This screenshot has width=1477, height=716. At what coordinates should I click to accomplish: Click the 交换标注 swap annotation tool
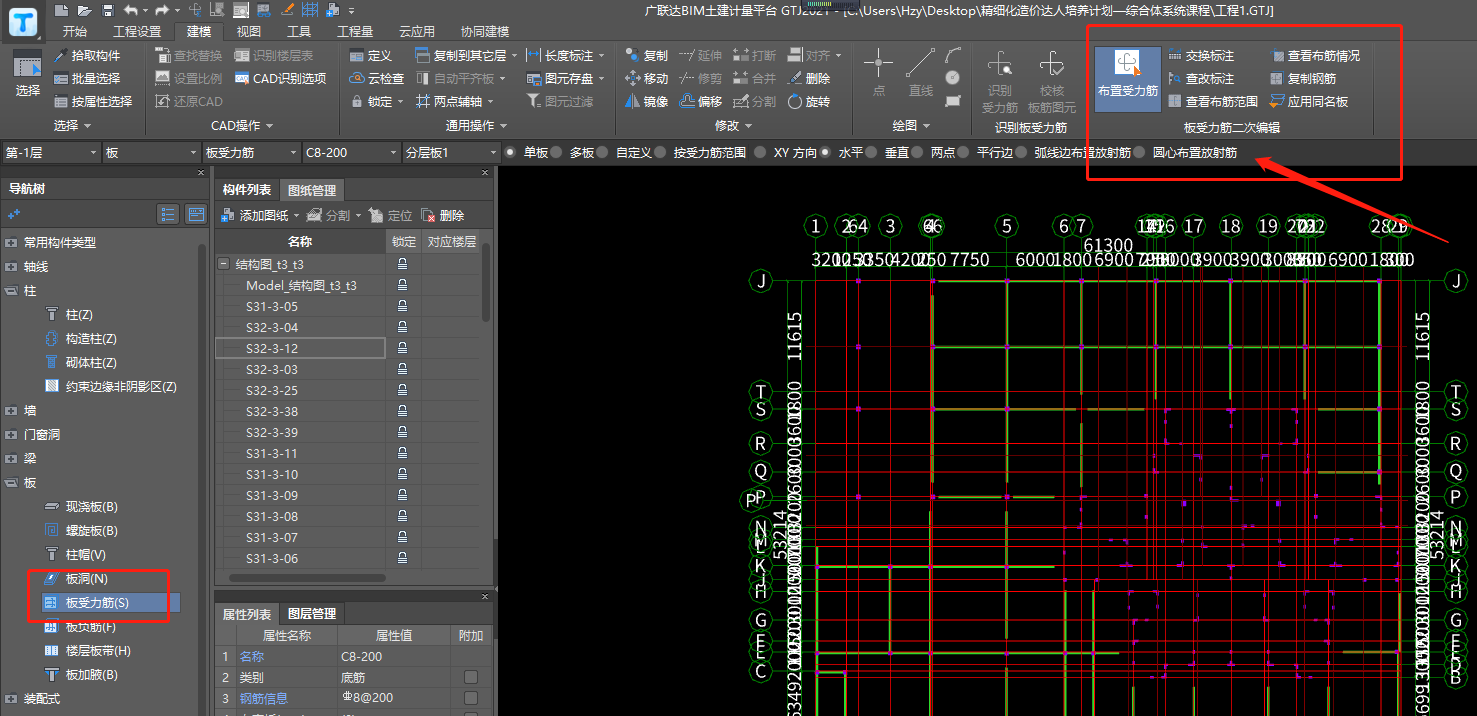tap(1201, 55)
